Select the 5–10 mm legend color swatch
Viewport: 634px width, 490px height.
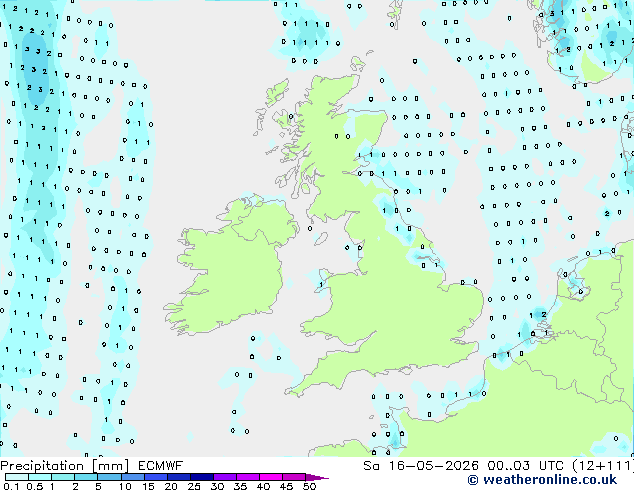coord(109,477)
